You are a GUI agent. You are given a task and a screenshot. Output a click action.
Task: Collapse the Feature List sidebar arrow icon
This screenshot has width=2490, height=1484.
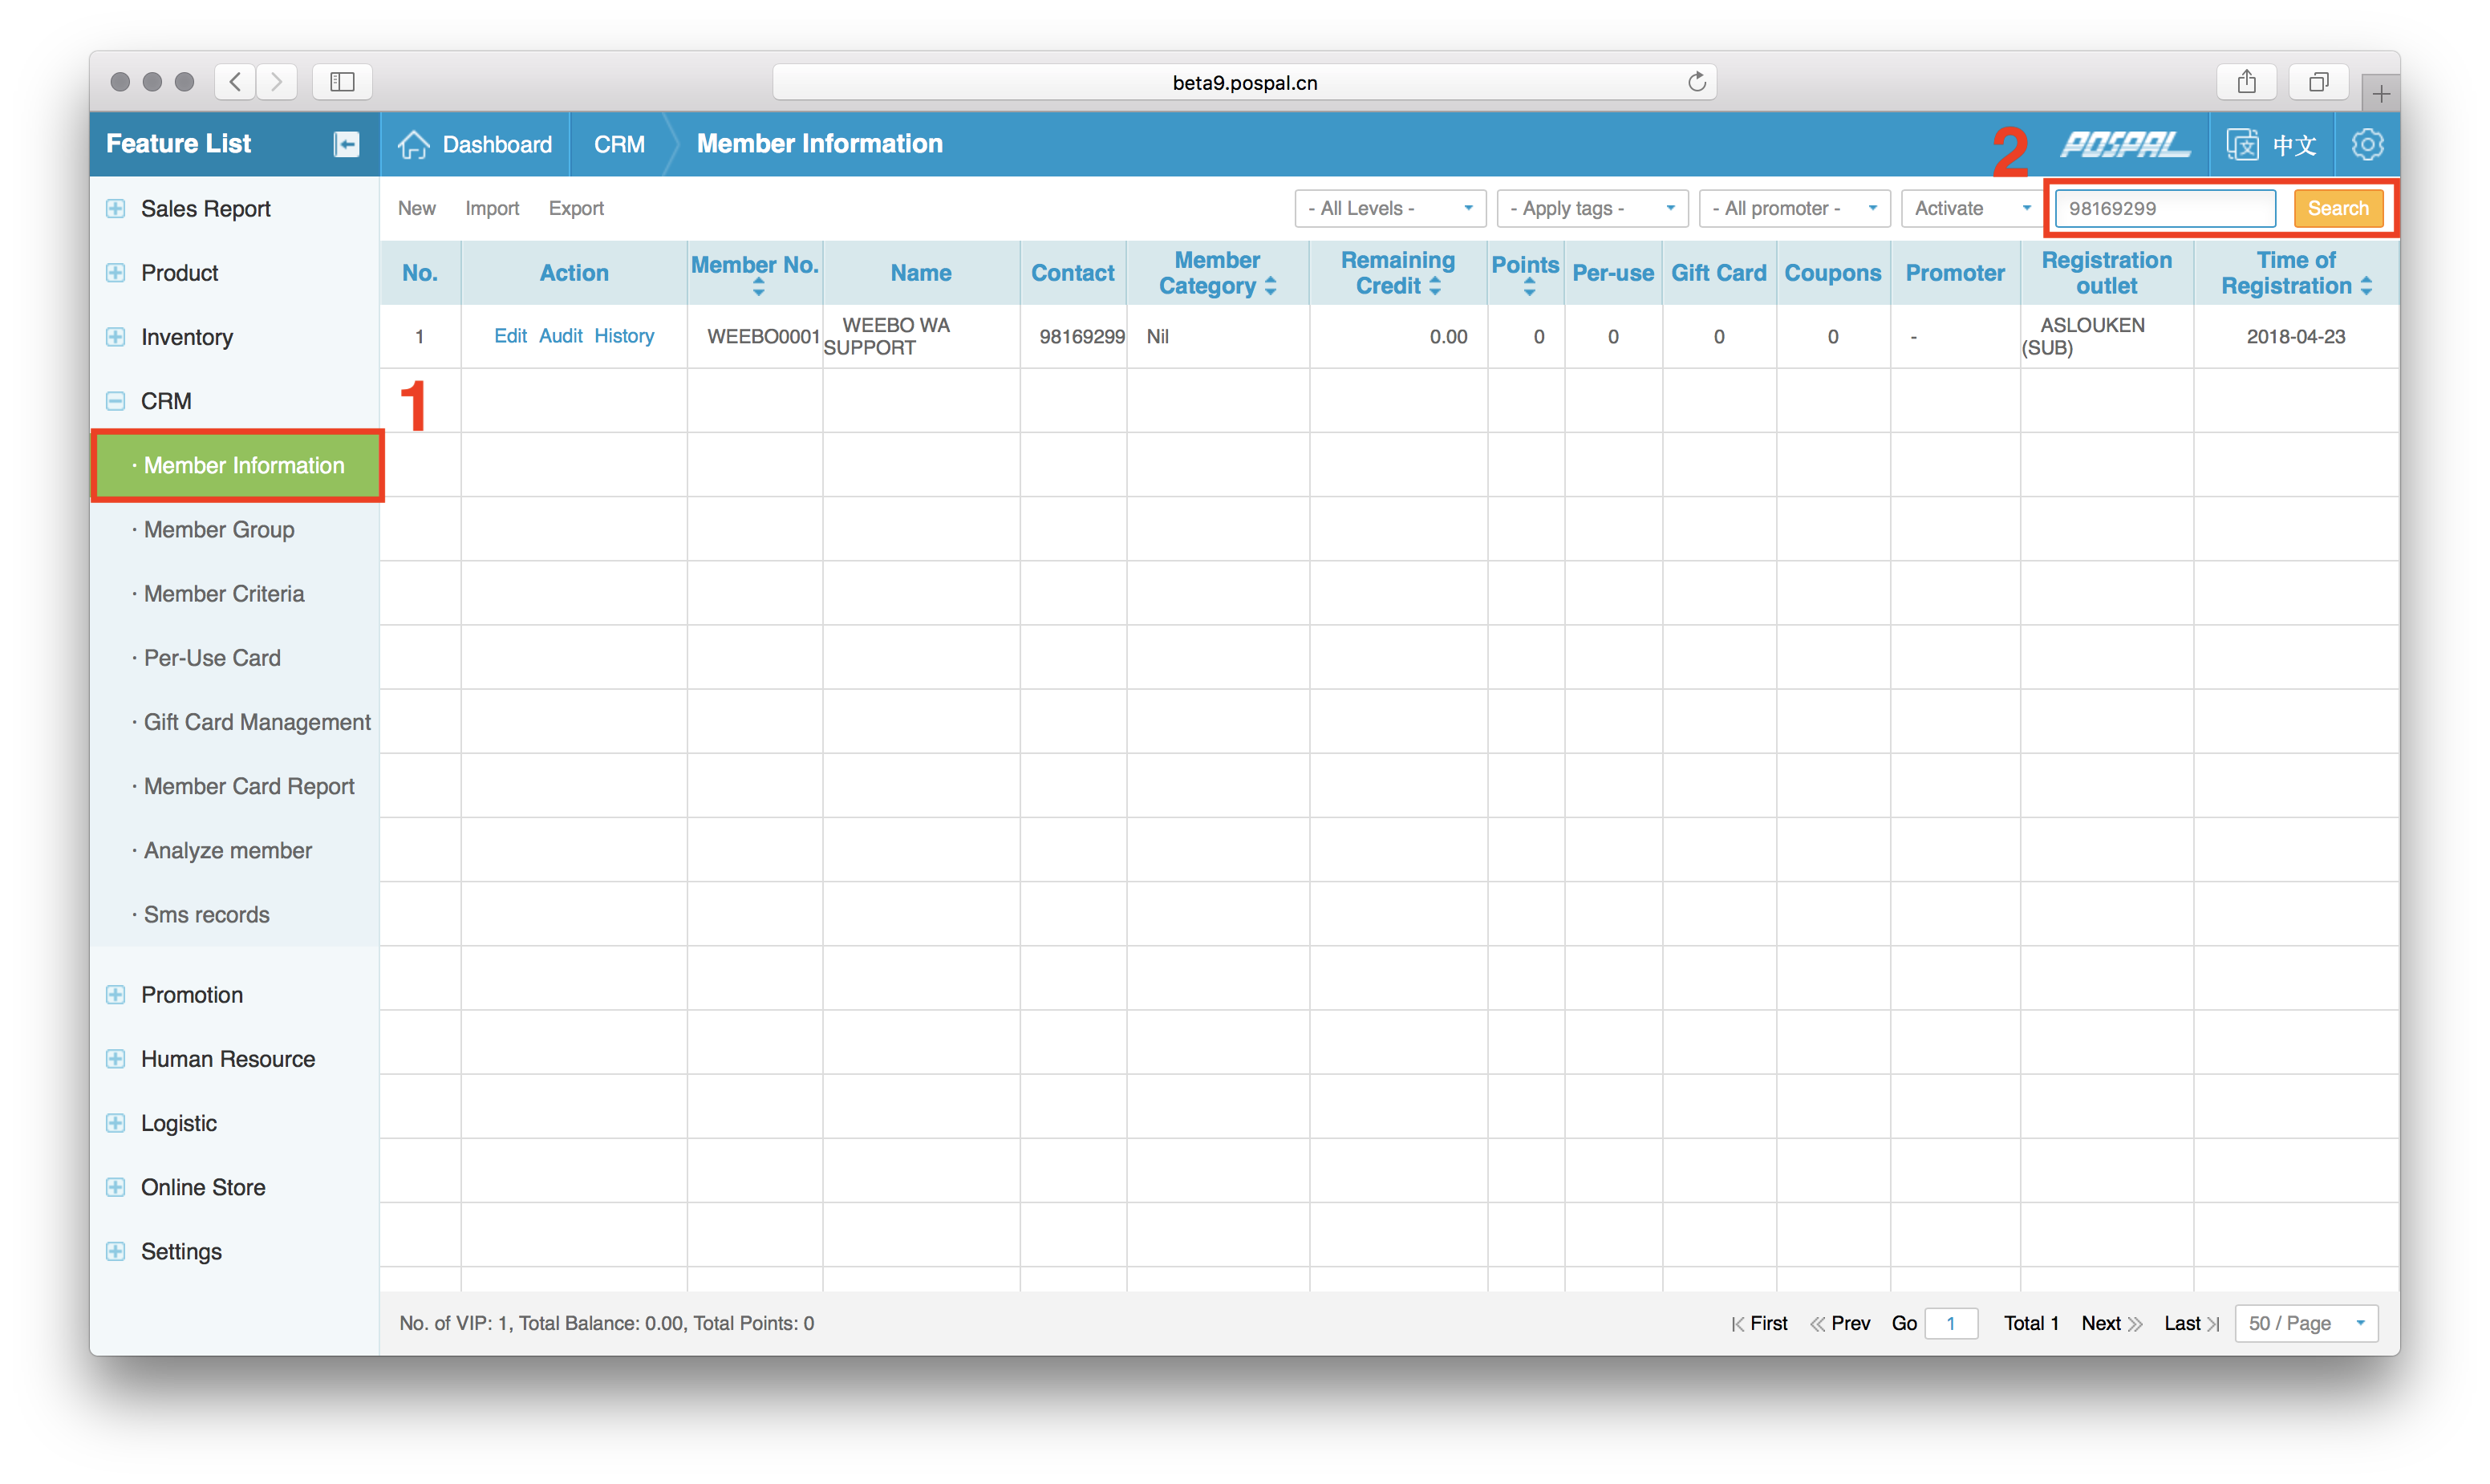[346, 144]
